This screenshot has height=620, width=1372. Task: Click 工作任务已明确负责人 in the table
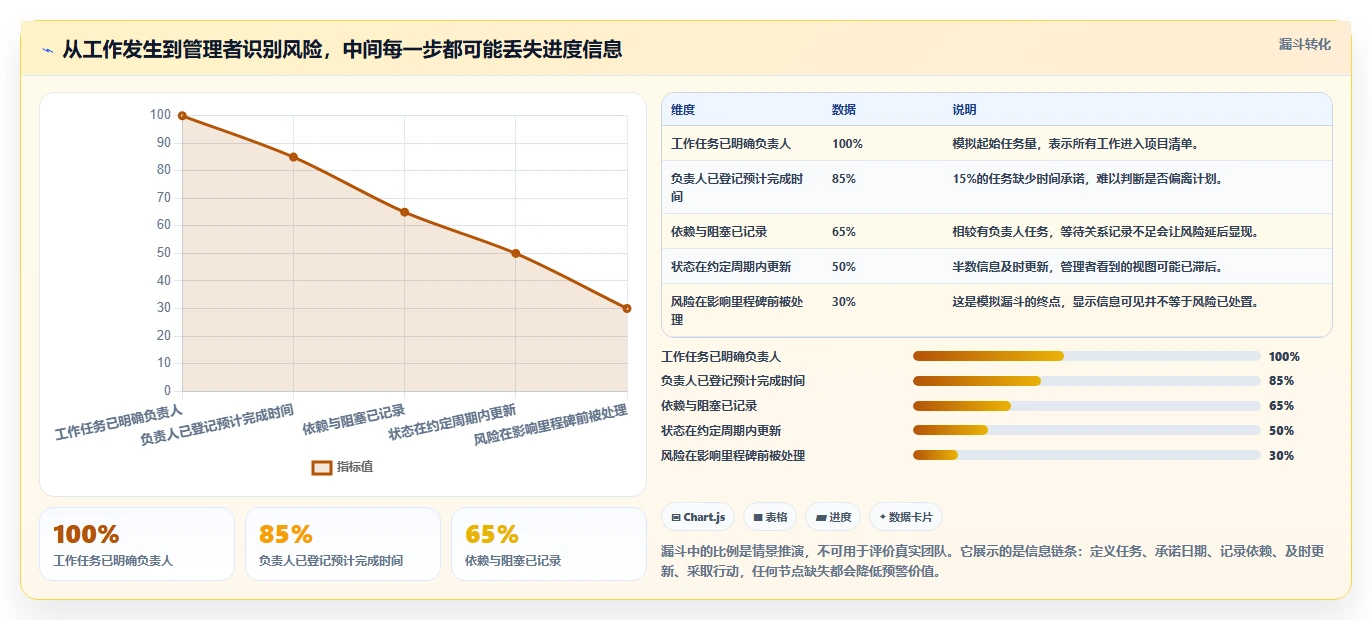coord(731,144)
